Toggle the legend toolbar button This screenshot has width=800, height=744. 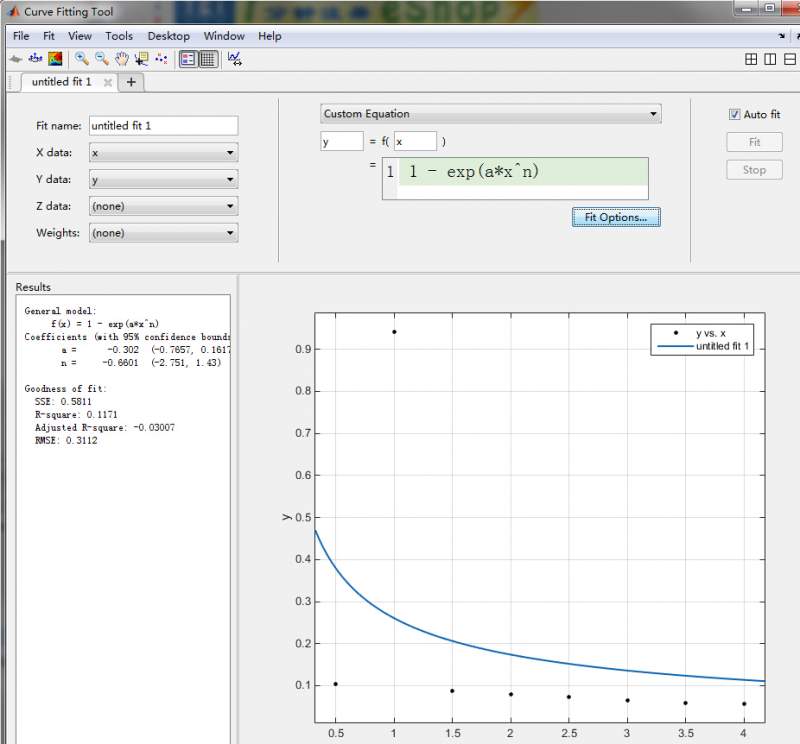point(188,59)
